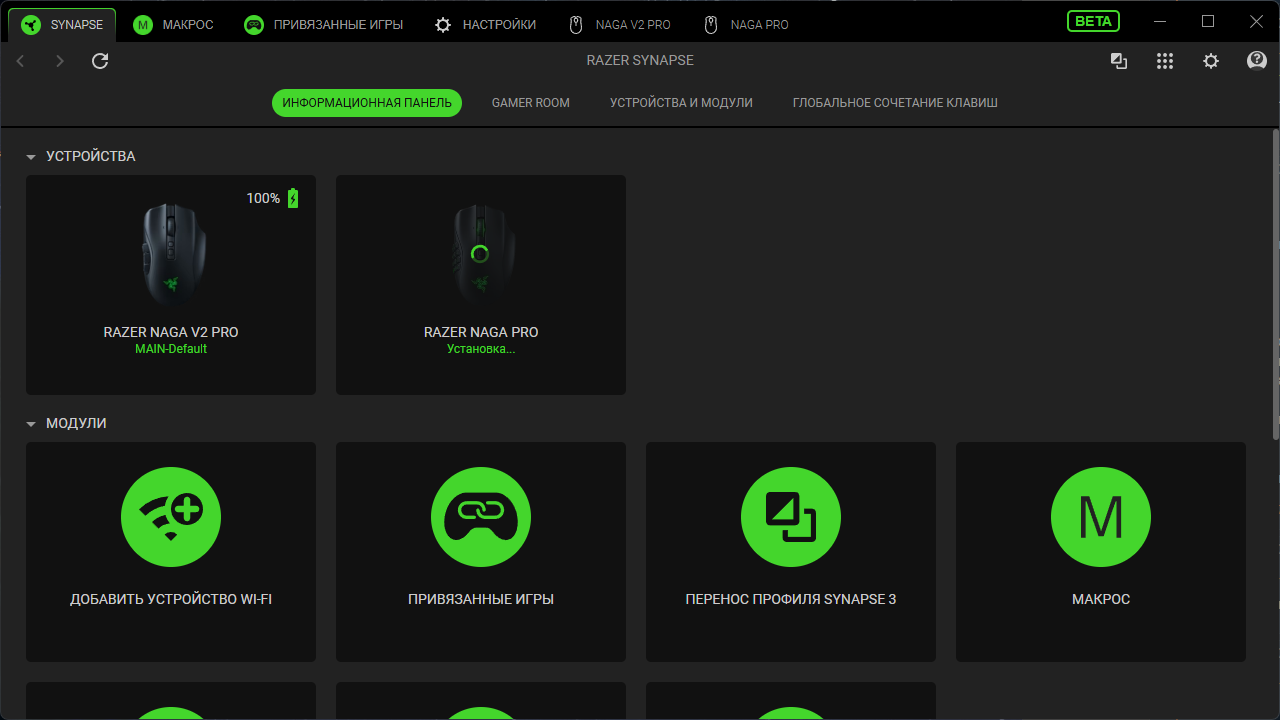Open settings via the header gear icon
The width and height of the screenshot is (1280, 720).
[1211, 61]
